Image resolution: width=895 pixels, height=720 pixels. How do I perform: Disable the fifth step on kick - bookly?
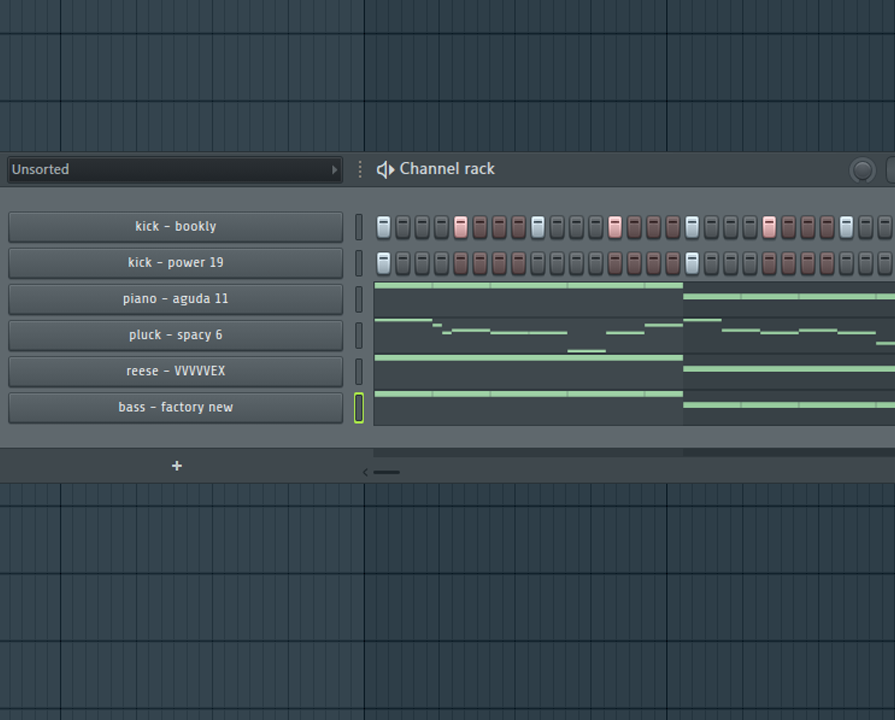(x=460, y=227)
